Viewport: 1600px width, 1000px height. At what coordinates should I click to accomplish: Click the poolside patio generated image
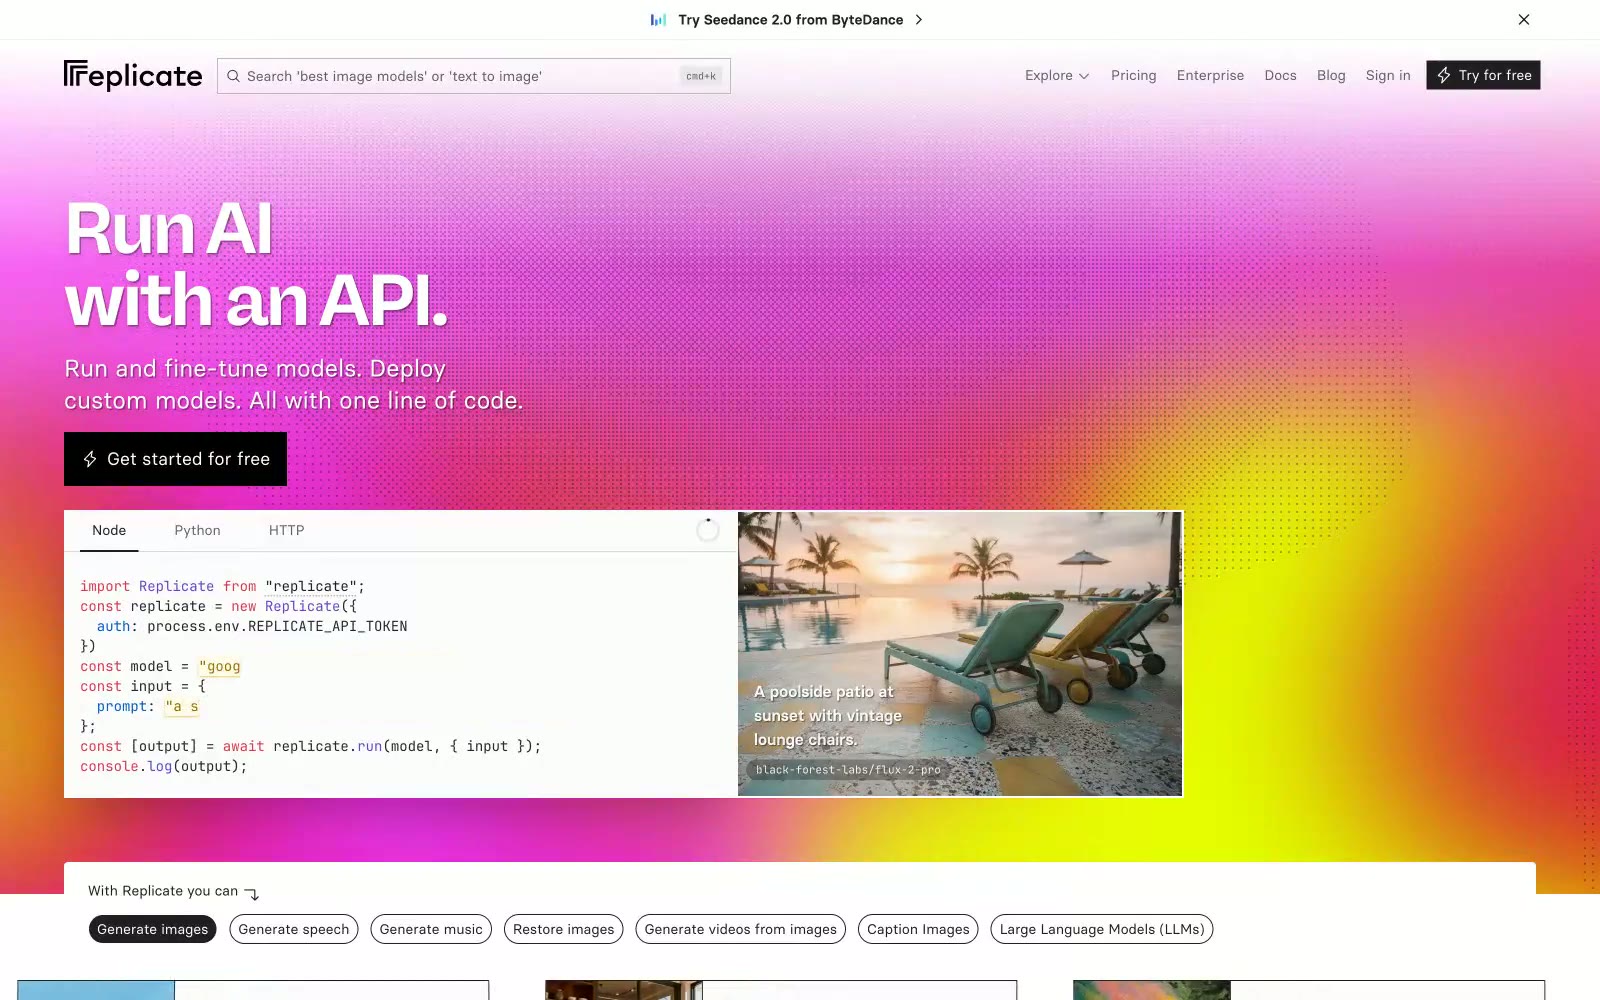tap(960, 654)
